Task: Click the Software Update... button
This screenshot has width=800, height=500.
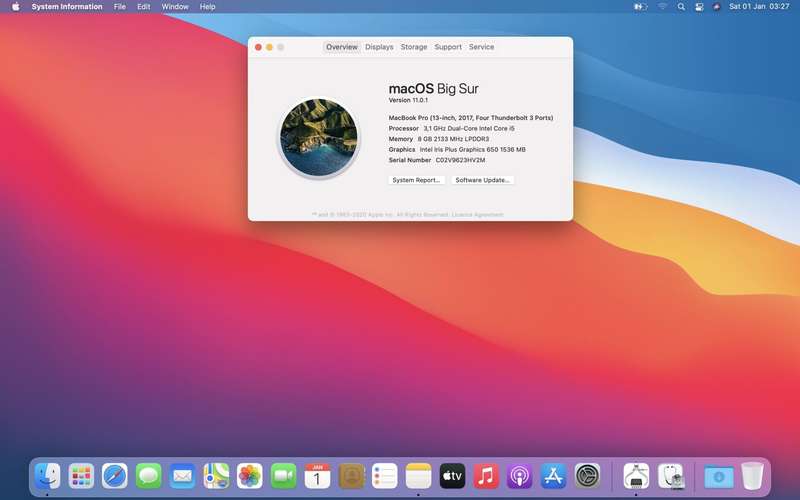Action: click(x=482, y=180)
